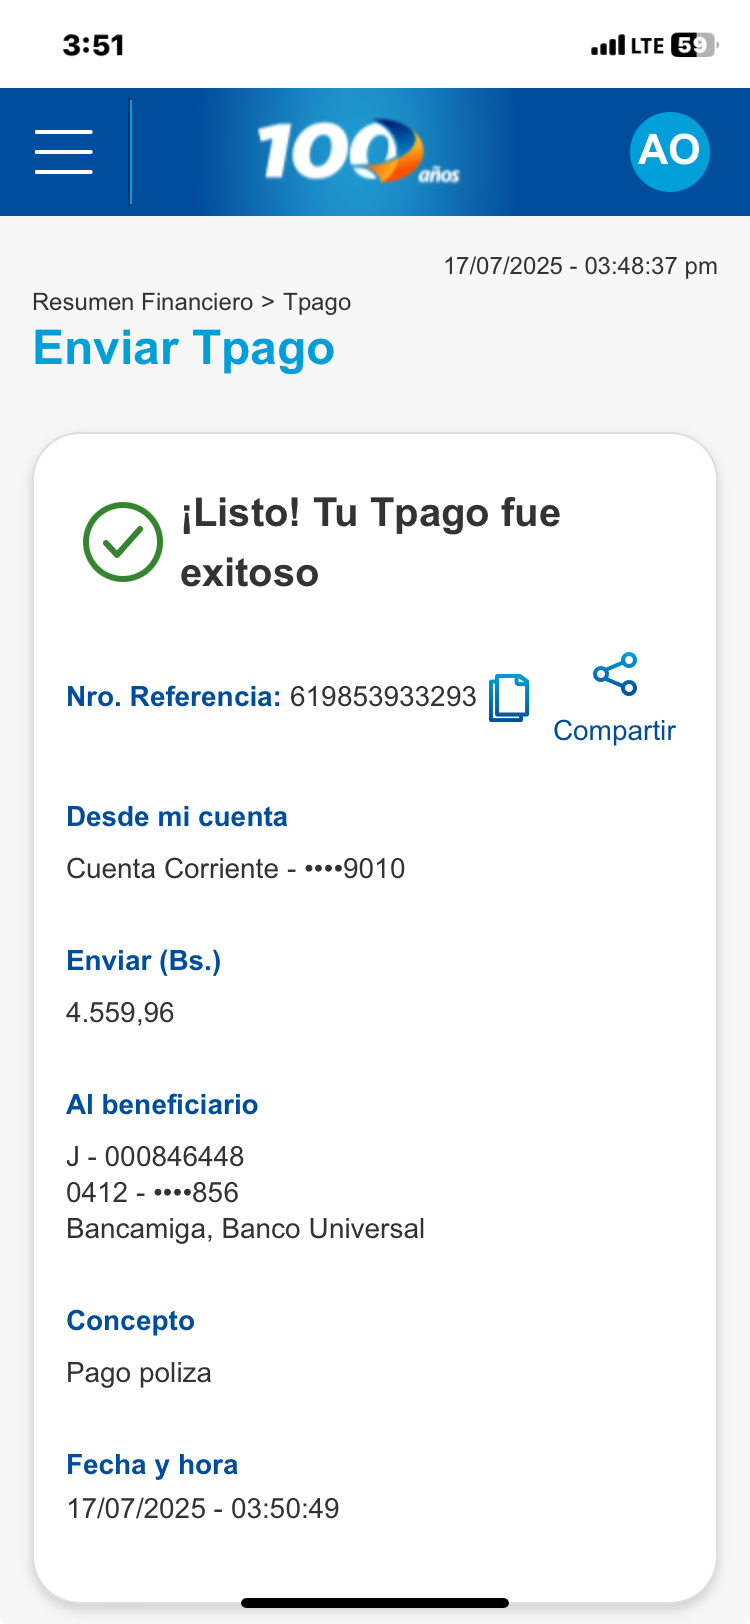The height and width of the screenshot is (1624, 750).
Task: Open the AO profile avatar
Action: pyautogui.click(x=669, y=151)
